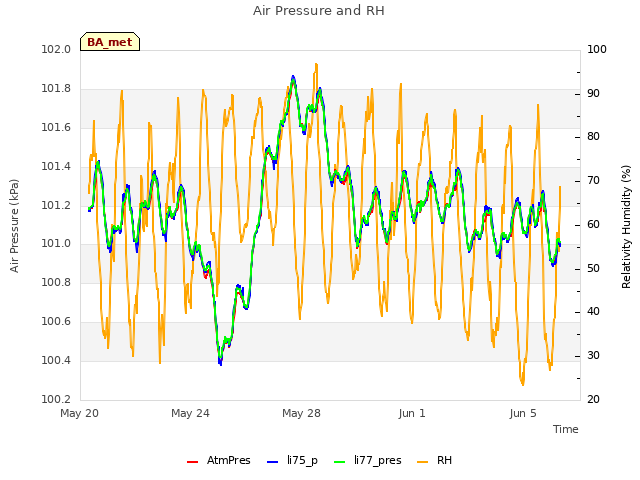Click the 60 humidity axis value
Viewport: 640px width, 480px height.
(x=593, y=224)
